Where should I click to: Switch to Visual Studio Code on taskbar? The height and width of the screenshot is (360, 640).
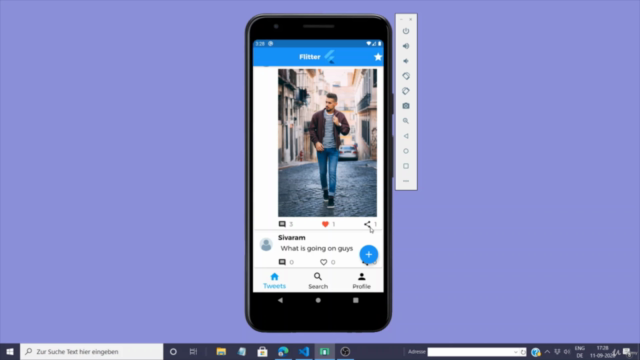pos(304,351)
